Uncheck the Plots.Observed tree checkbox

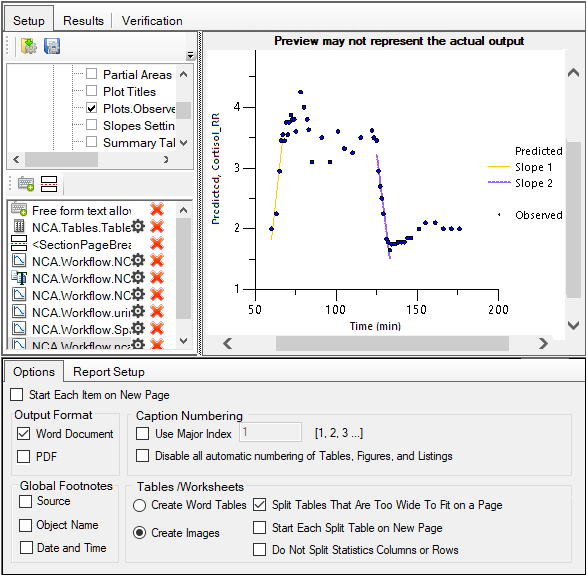[92, 108]
